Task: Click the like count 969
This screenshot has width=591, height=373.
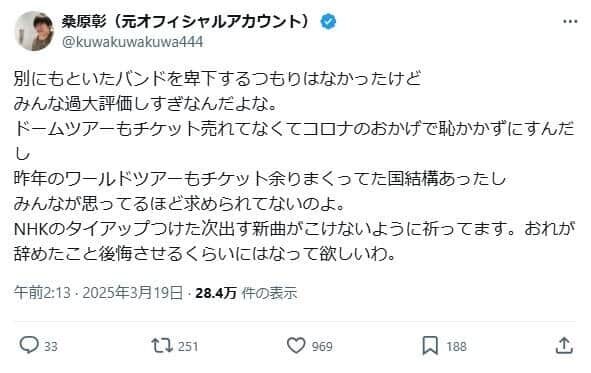Action: click(x=322, y=346)
